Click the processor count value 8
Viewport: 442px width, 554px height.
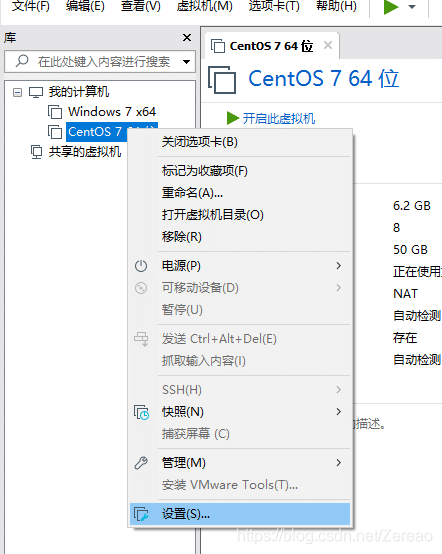pyautogui.click(x=396, y=228)
